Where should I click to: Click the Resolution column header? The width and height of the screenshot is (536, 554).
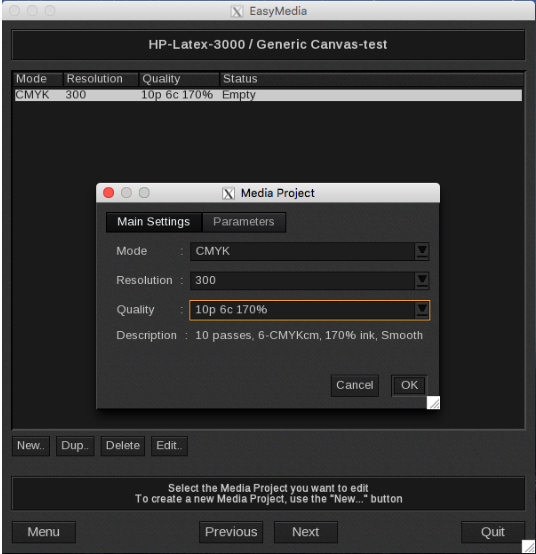tap(101, 79)
